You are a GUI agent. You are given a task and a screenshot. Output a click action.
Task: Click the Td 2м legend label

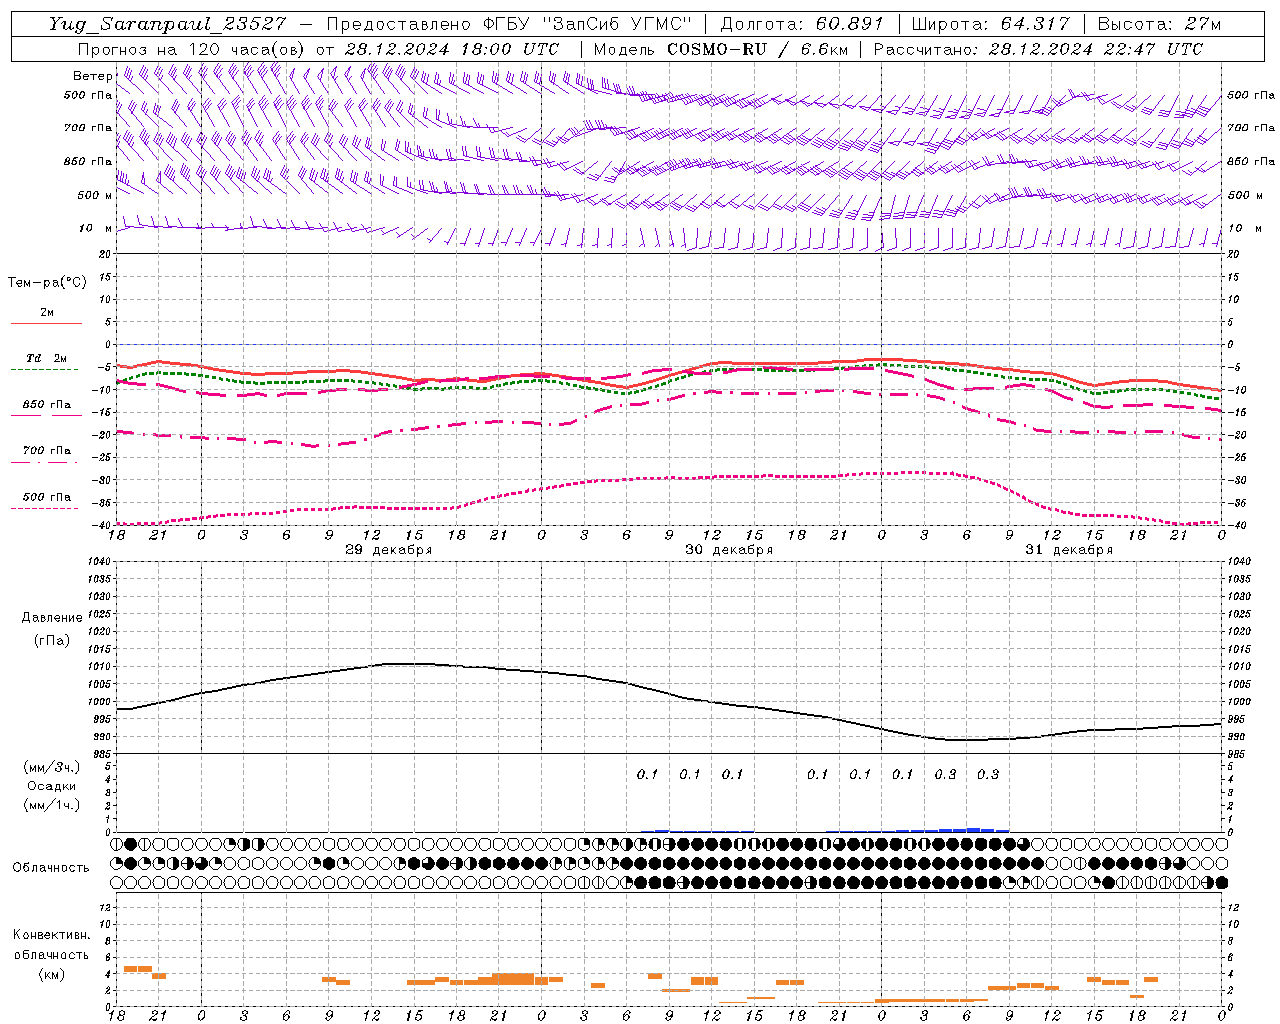[47, 358]
